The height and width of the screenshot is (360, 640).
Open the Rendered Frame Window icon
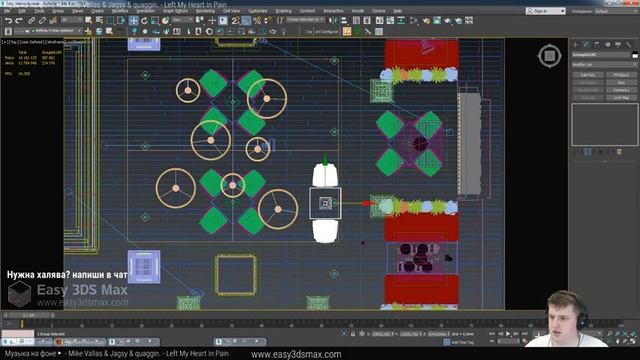pyautogui.click(x=437, y=20)
